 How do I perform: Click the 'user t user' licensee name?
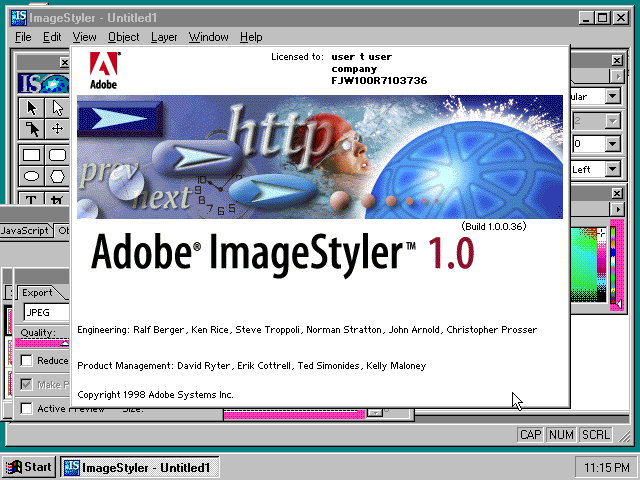(362, 57)
